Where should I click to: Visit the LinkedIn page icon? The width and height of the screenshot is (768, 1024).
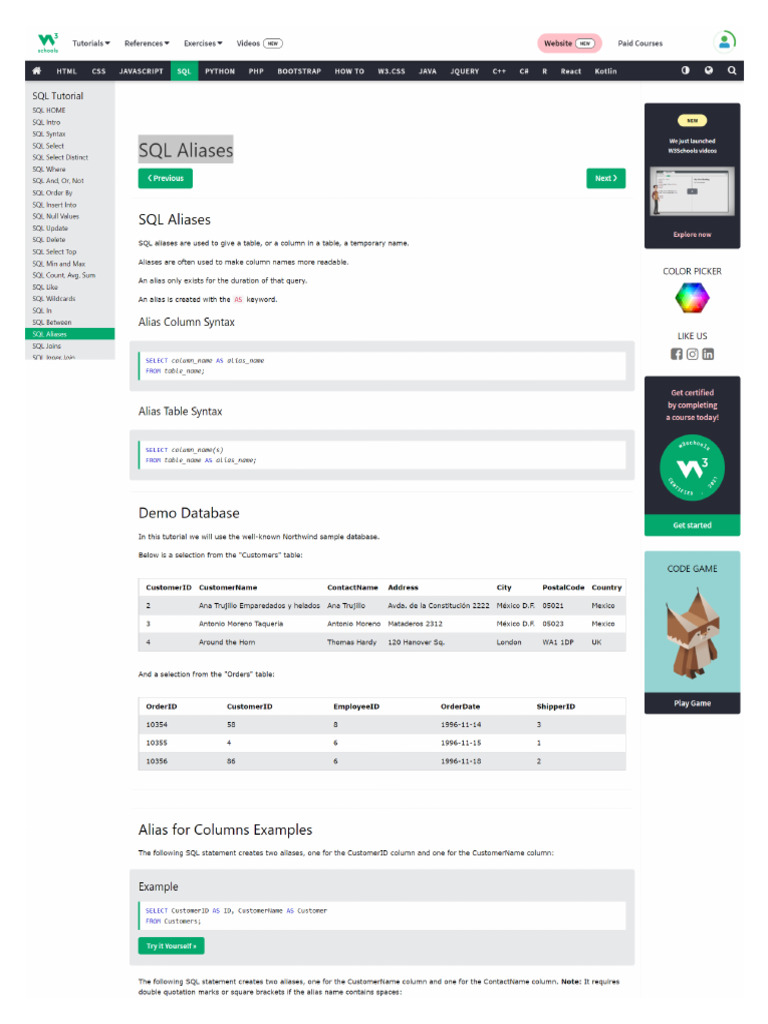[x=708, y=354]
